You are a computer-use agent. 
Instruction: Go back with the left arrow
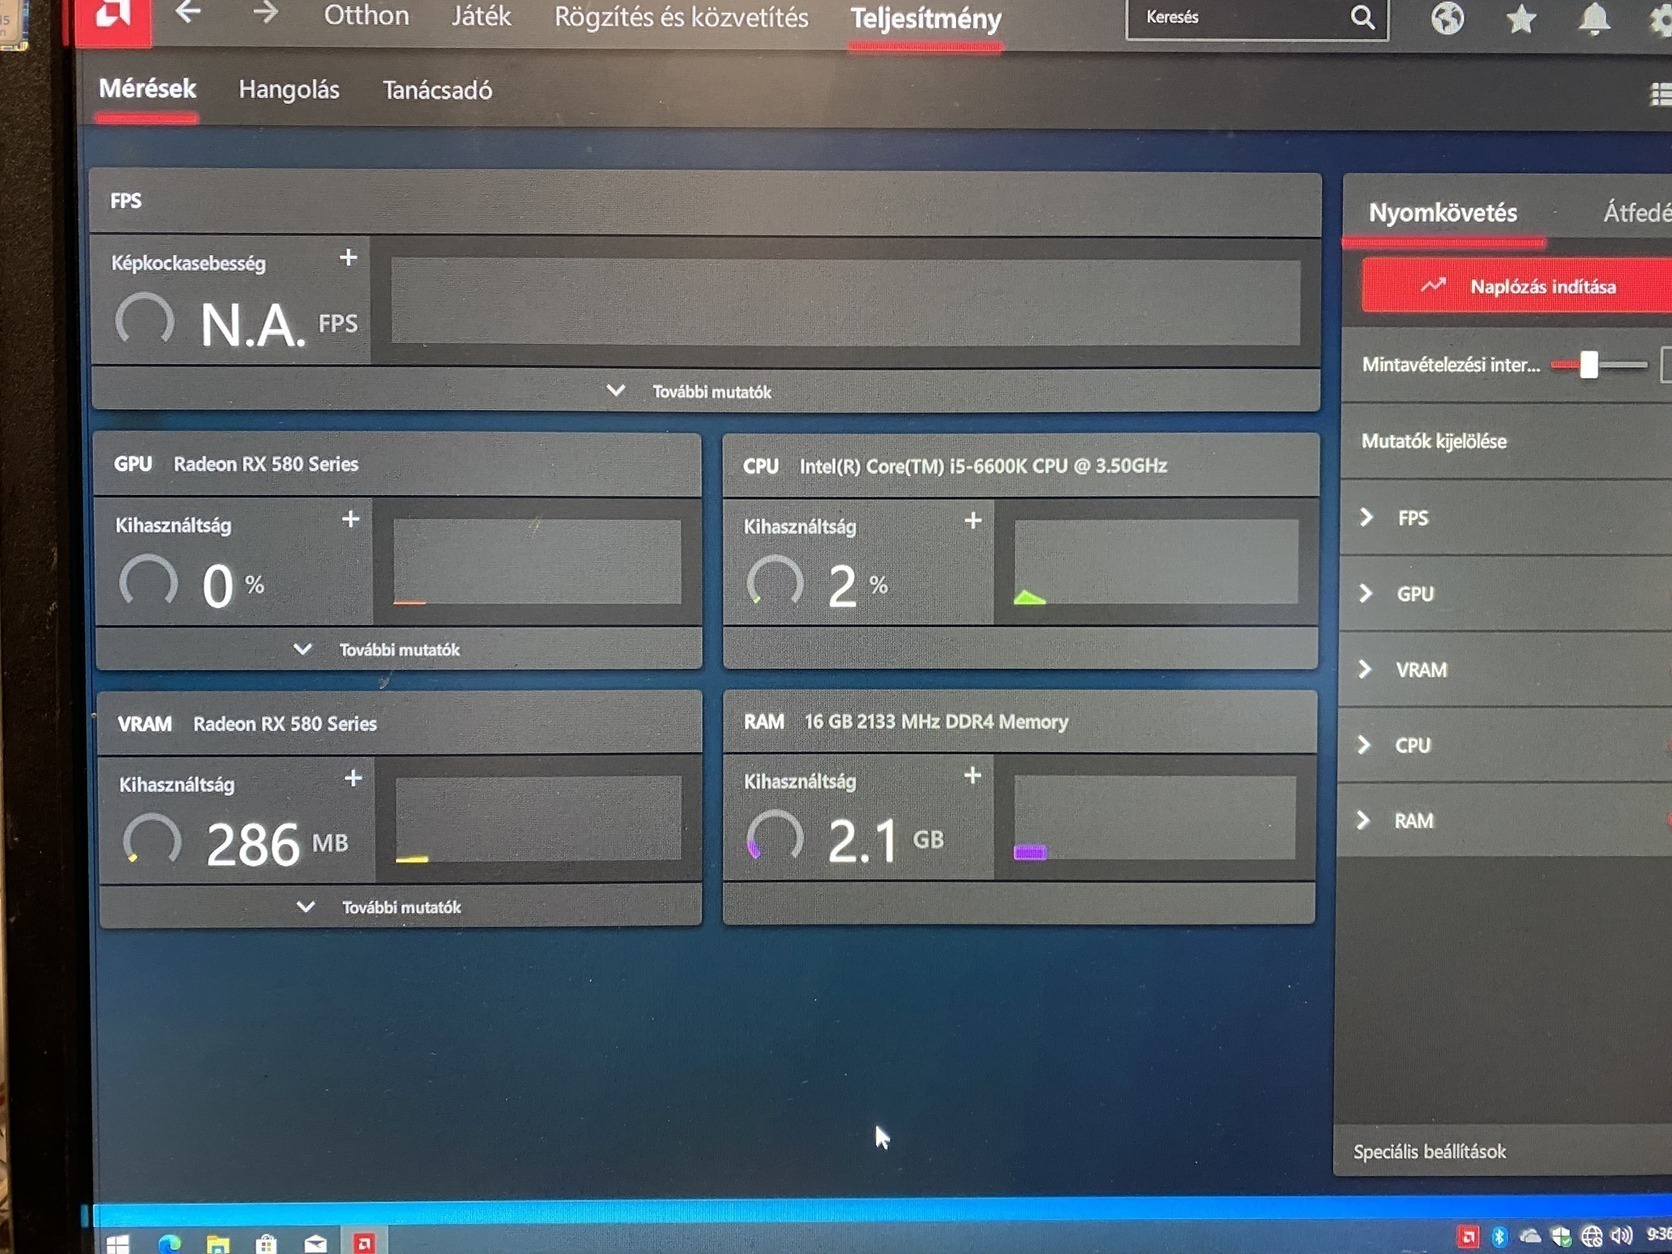click(188, 14)
